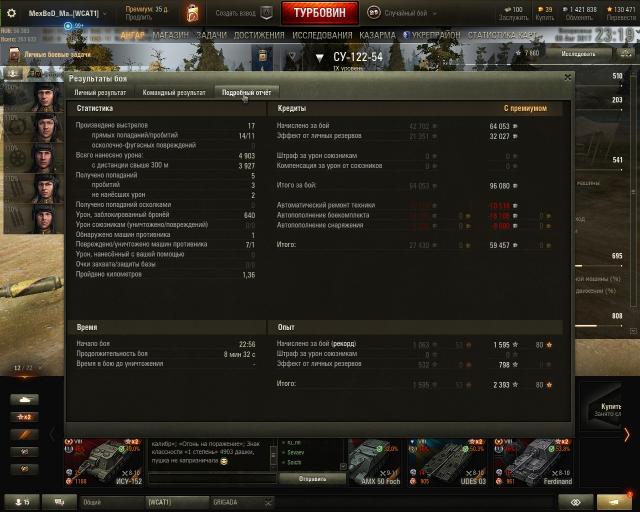Toggle the elite vehicle stripe filter

24,434
